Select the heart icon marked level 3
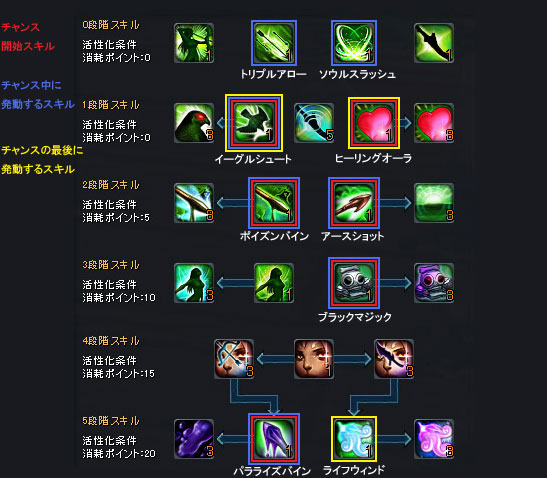This screenshot has height=478, width=547. pyautogui.click(x=434, y=123)
